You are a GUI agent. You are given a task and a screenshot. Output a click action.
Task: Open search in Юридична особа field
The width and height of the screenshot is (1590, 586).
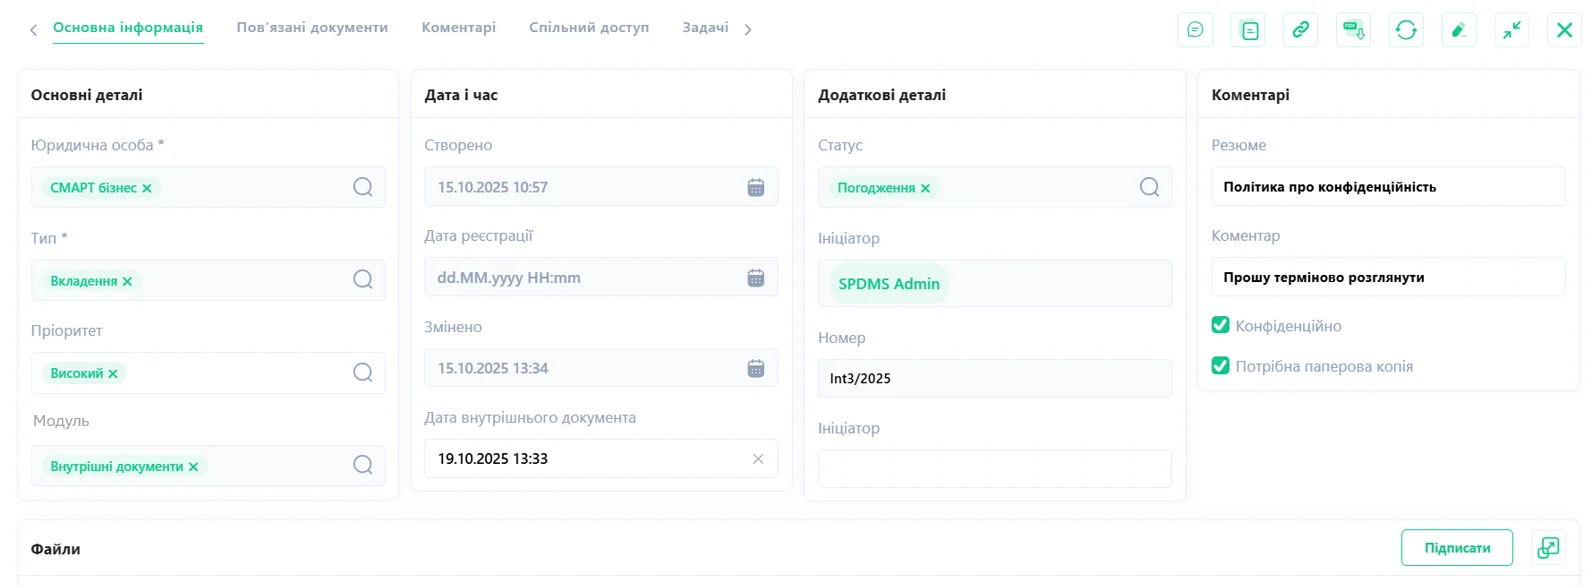pyautogui.click(x=363, y=187)
